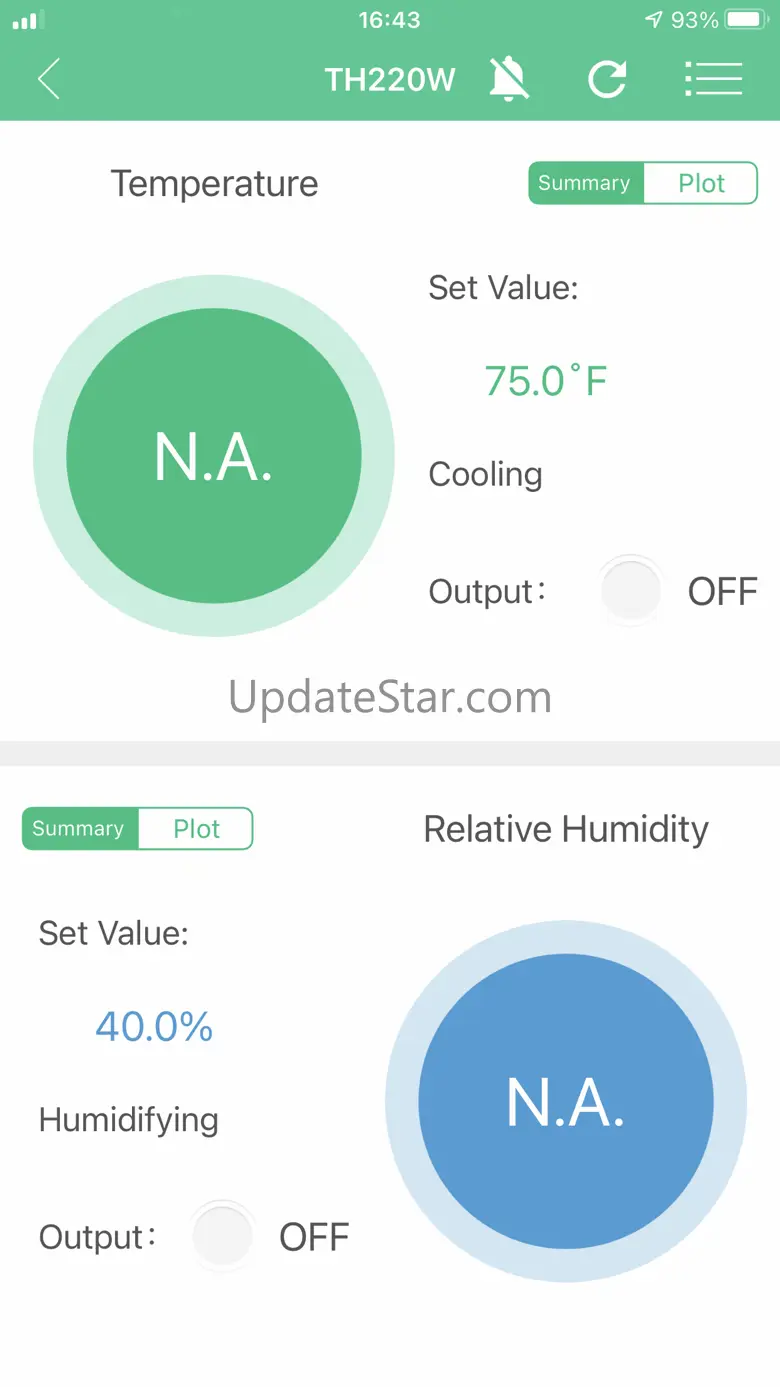Toggle the humidity Output switch
The image size is (780, 1387).
(222, 1237)
